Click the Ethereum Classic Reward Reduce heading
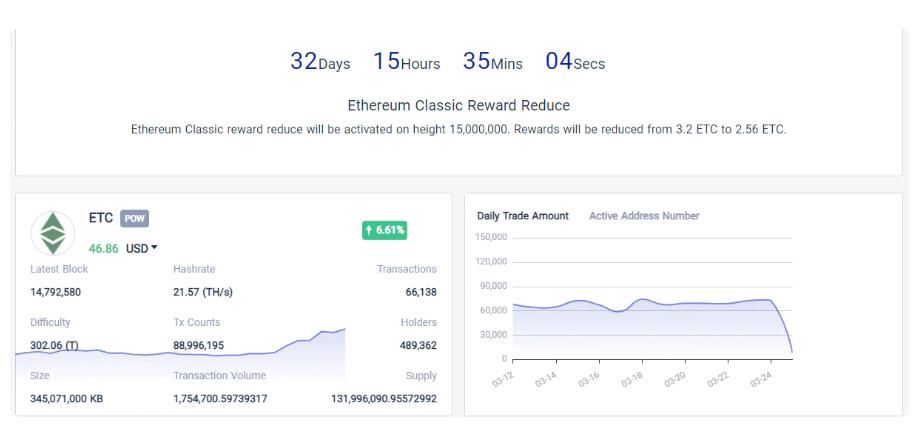 pyautogui.click(x=458, y=105)
